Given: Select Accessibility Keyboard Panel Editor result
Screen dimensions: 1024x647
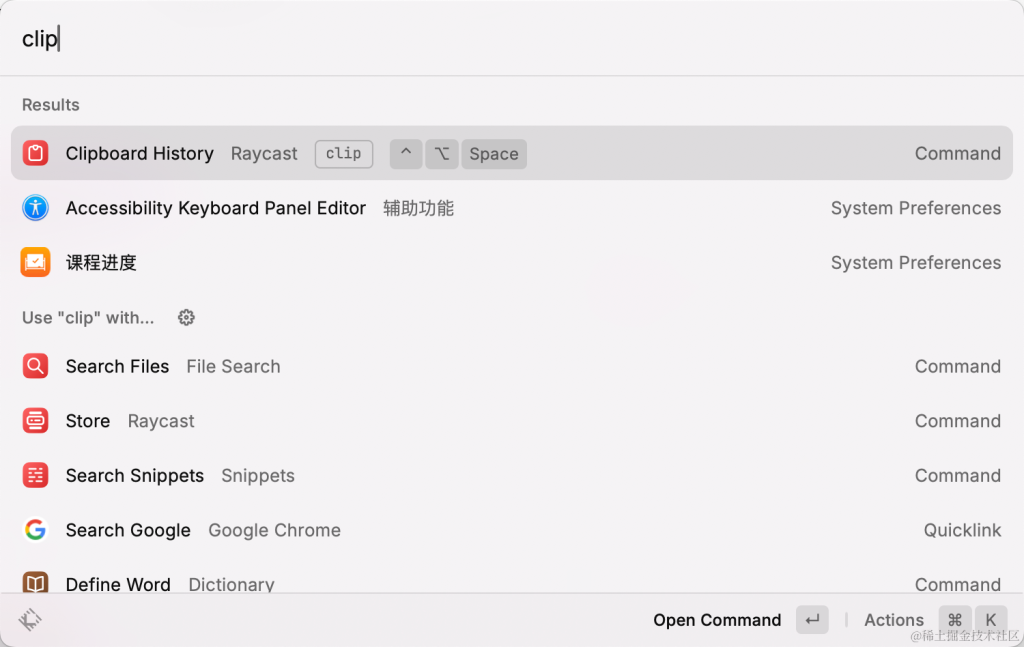Looking at the screenshot, I should tap(512, 208).
